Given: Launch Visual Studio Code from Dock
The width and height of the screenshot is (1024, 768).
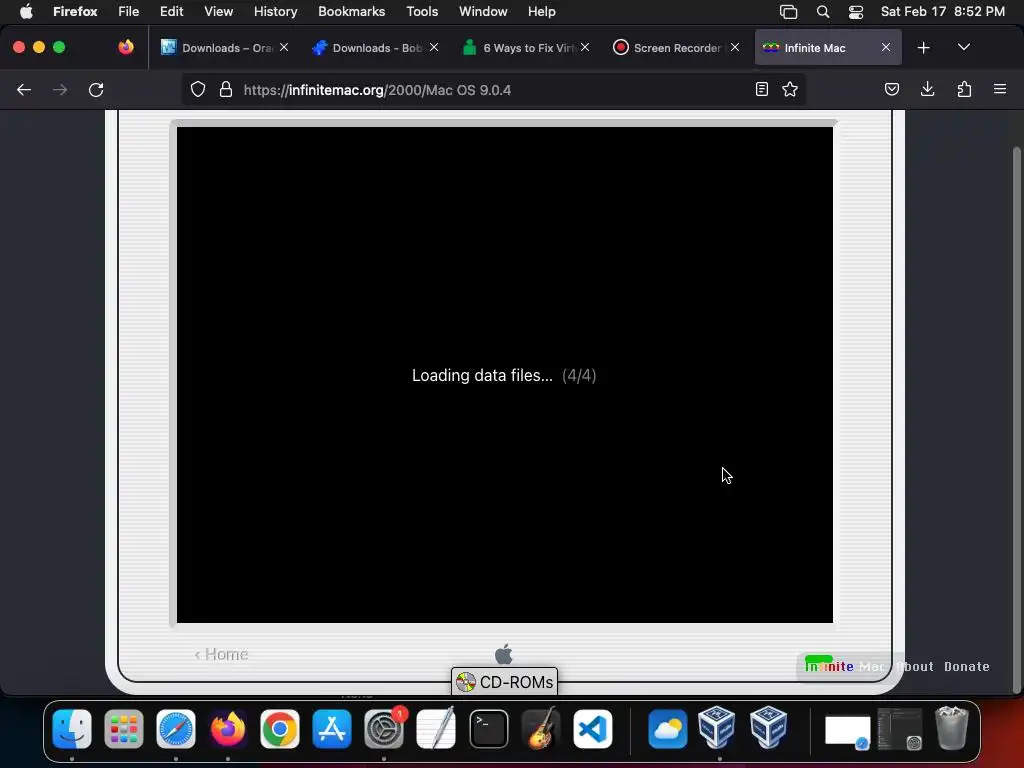Looking at the screenshot, I should tap(593, 729).
